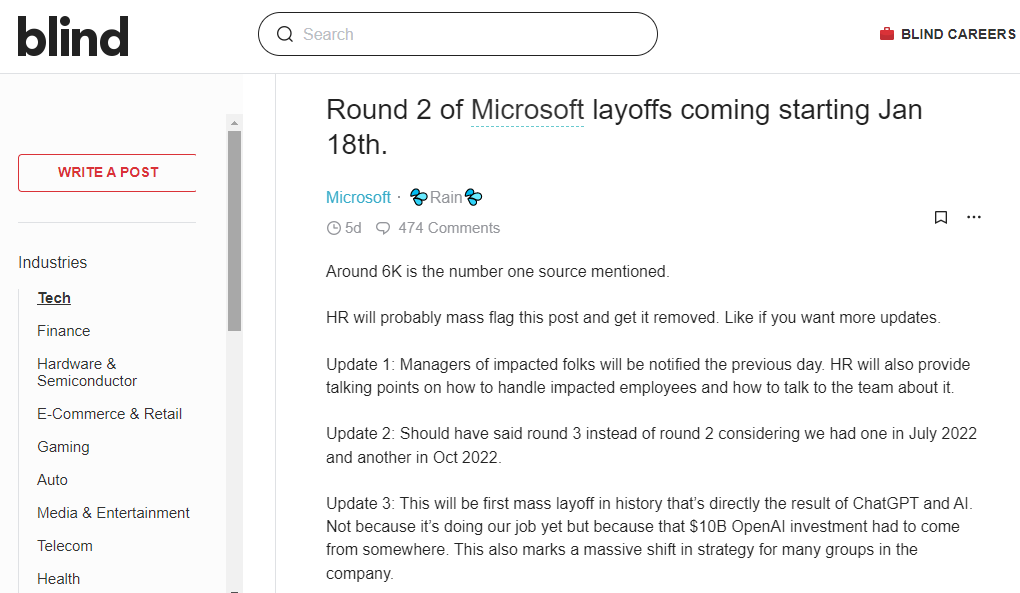Open Hardware & Semiconductor industry

coord(87,372)
